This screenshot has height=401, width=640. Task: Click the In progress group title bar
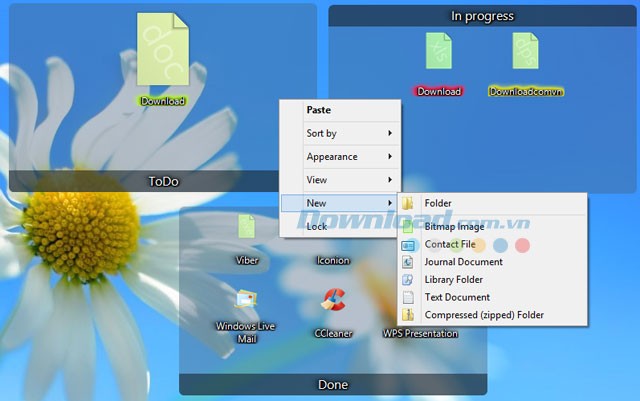(x=482, y=16)
